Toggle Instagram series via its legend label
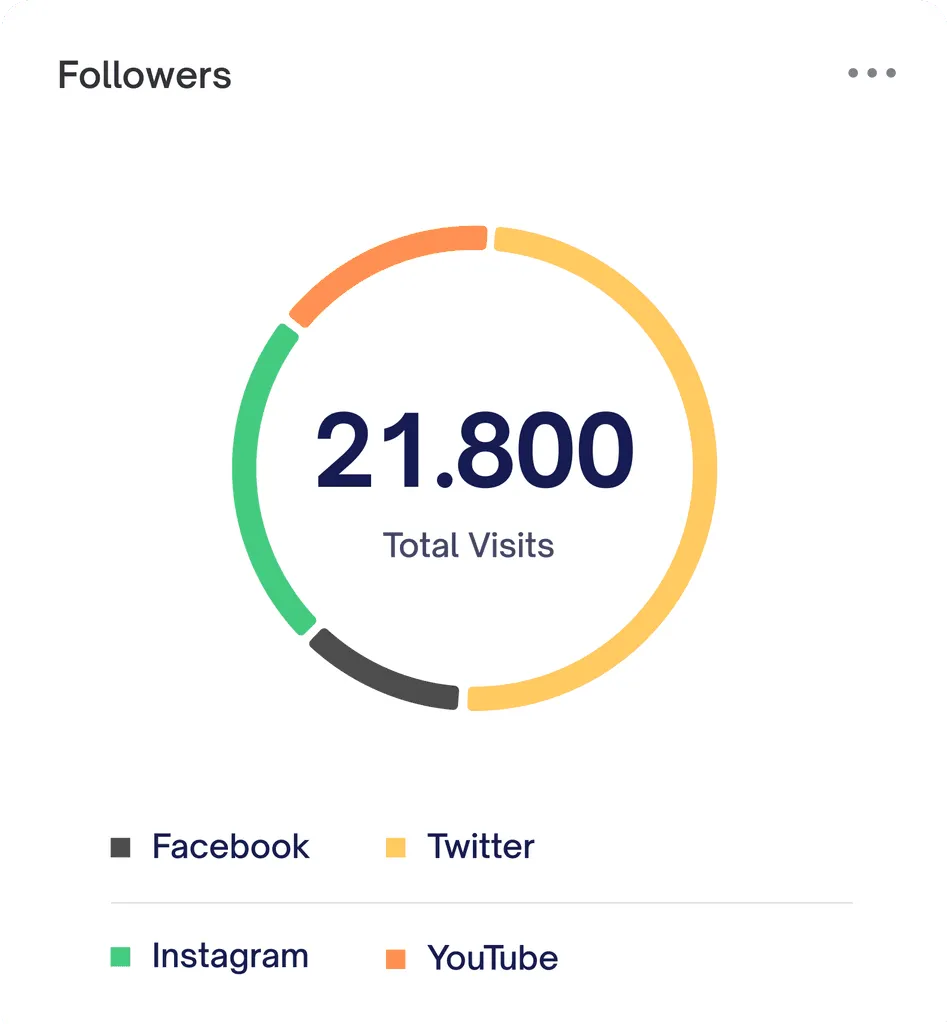Screen dimensions: 947x1024 point(230,956)
